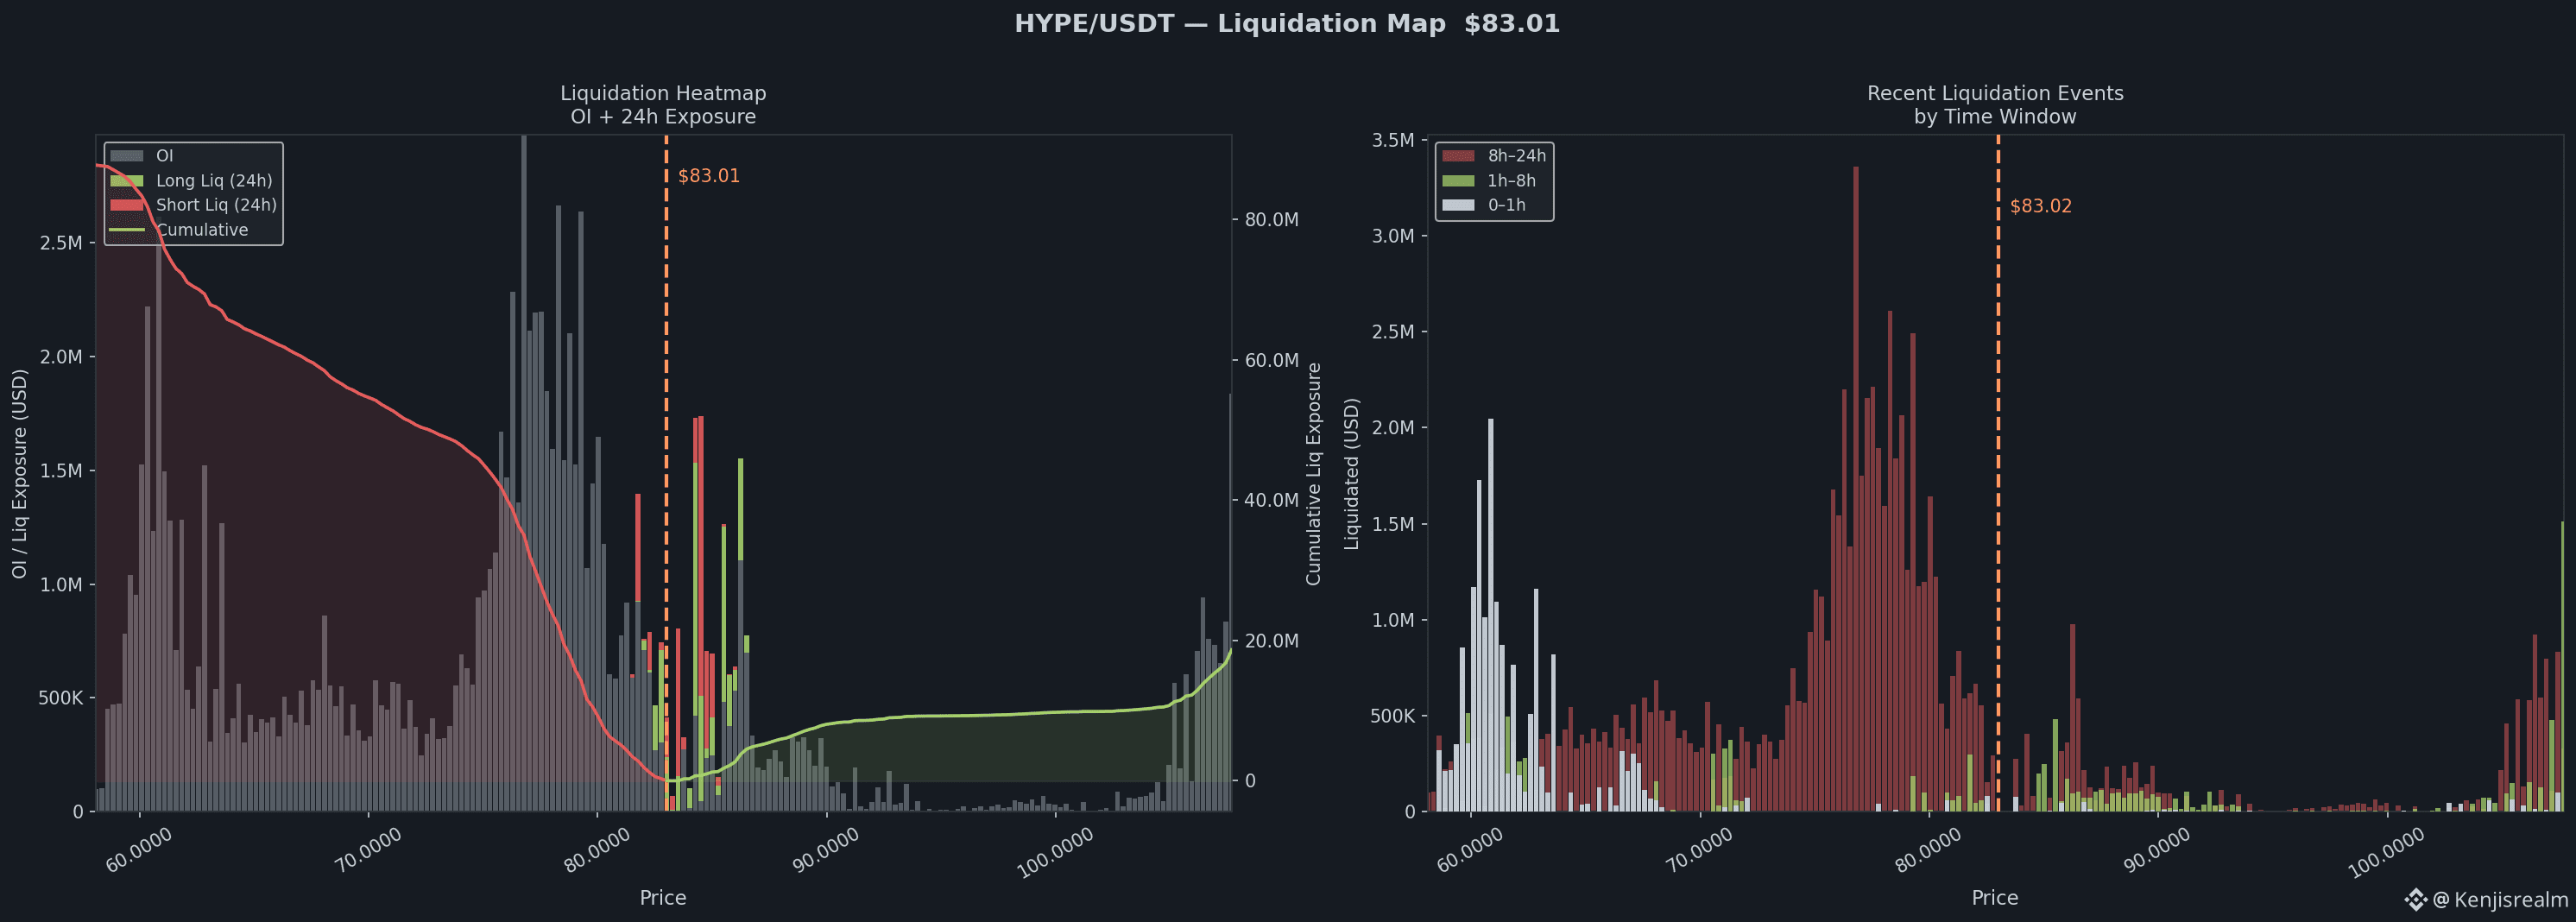The height and width of the screenshot is (922, 2576).
Task: Click the "1.5M" tick on the Liquidated axis
Action: (x=1394, y=524)
